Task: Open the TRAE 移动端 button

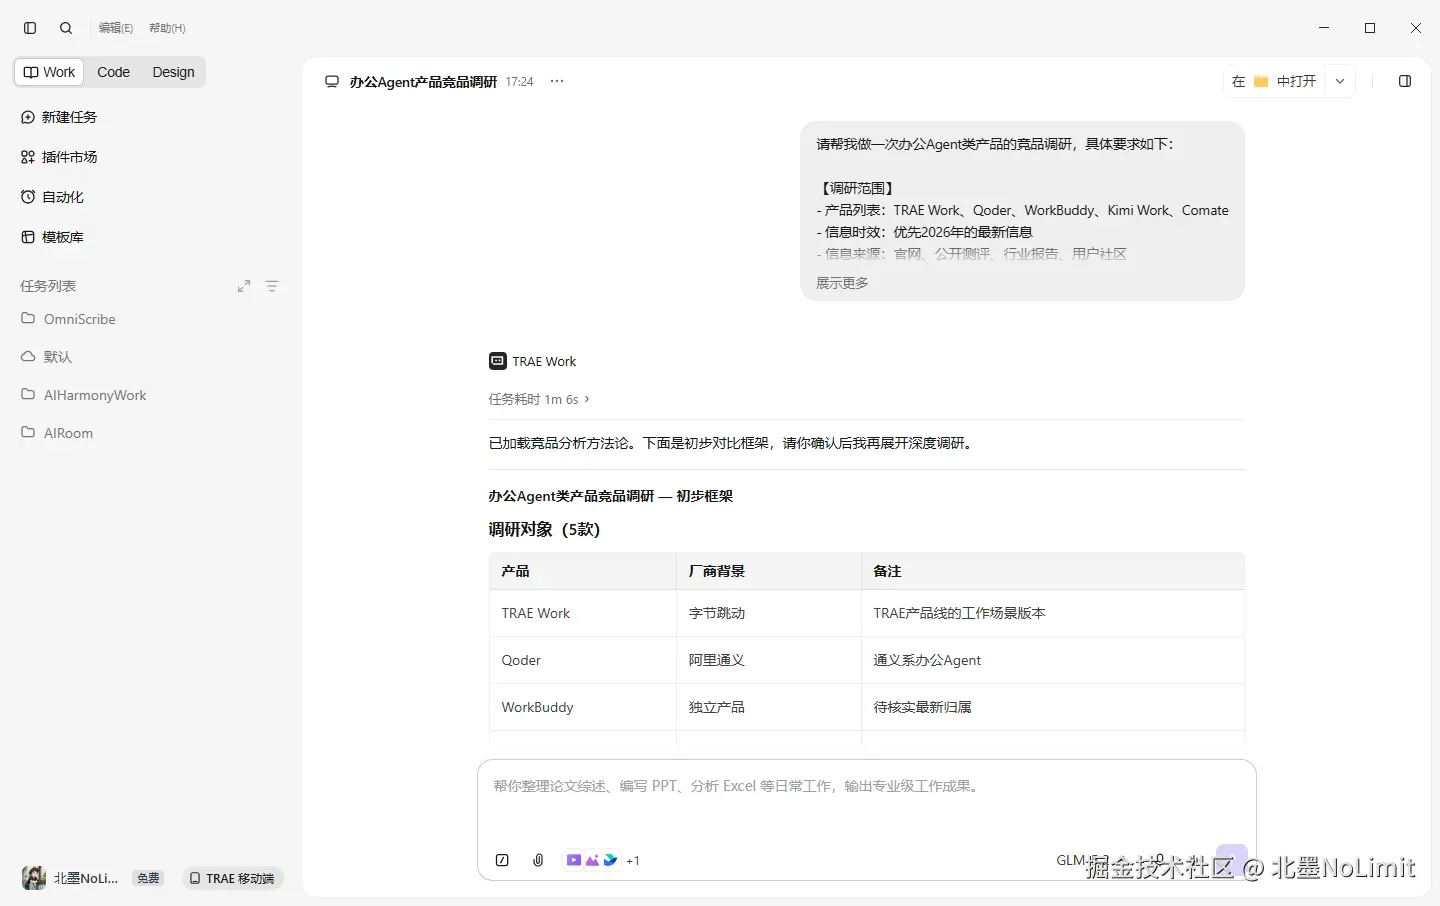Action: point(232,878)
